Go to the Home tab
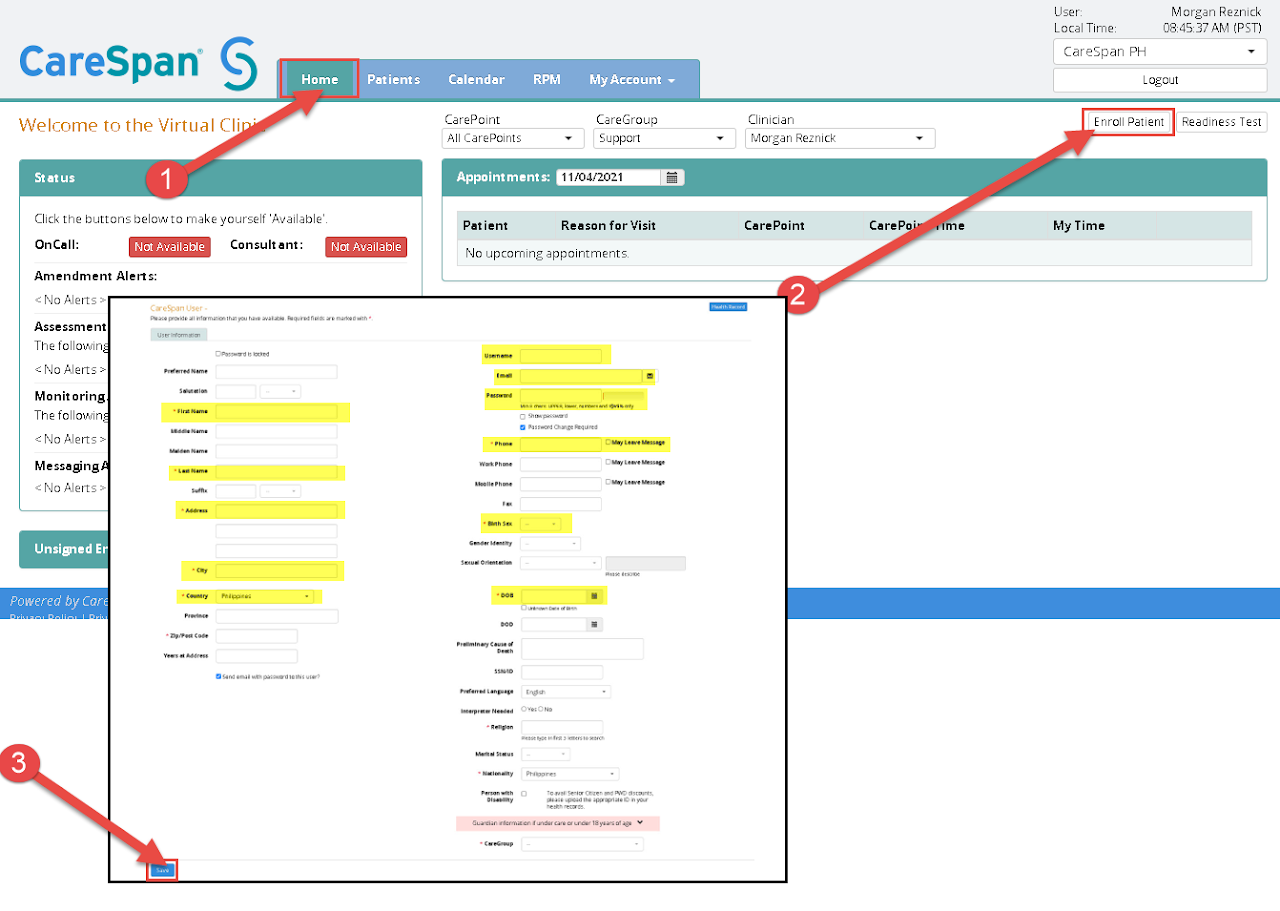 click(x=320, y=79)
